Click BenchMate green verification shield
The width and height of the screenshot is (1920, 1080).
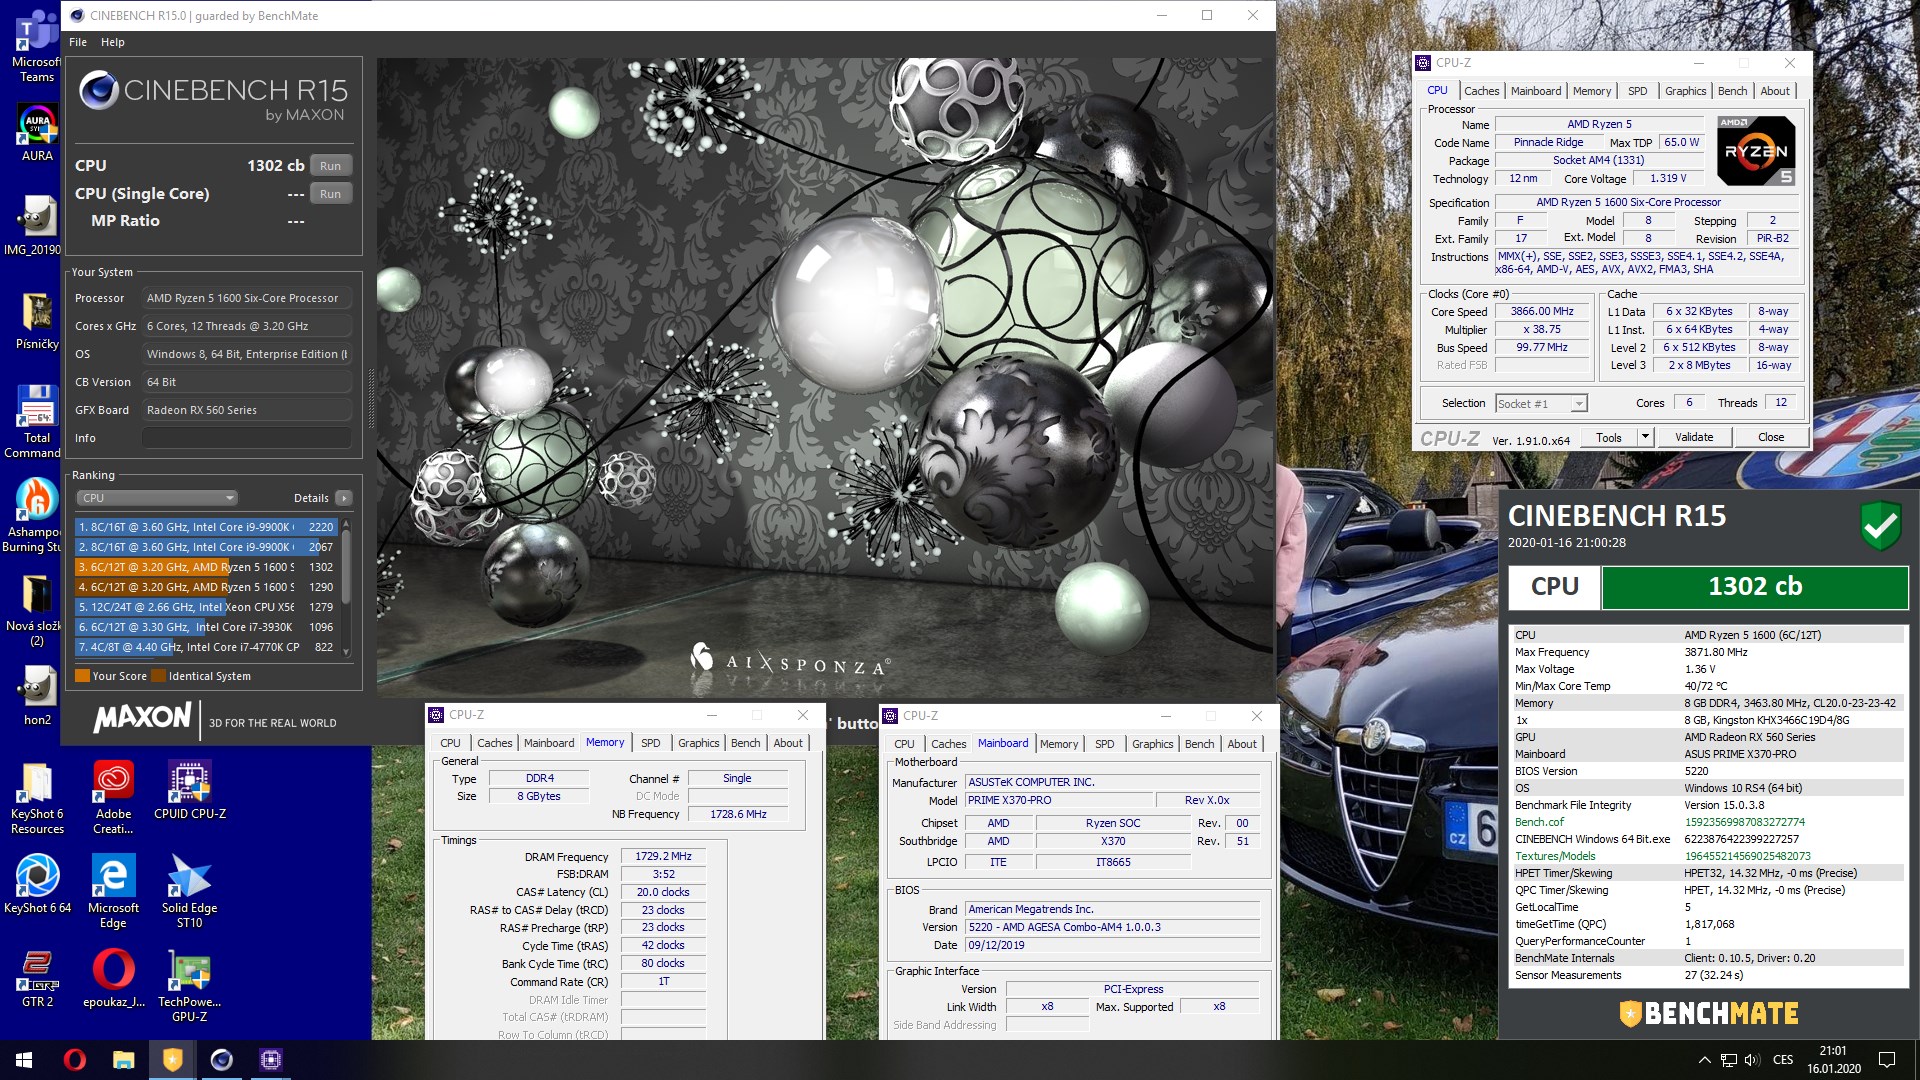coord(1880,525)
